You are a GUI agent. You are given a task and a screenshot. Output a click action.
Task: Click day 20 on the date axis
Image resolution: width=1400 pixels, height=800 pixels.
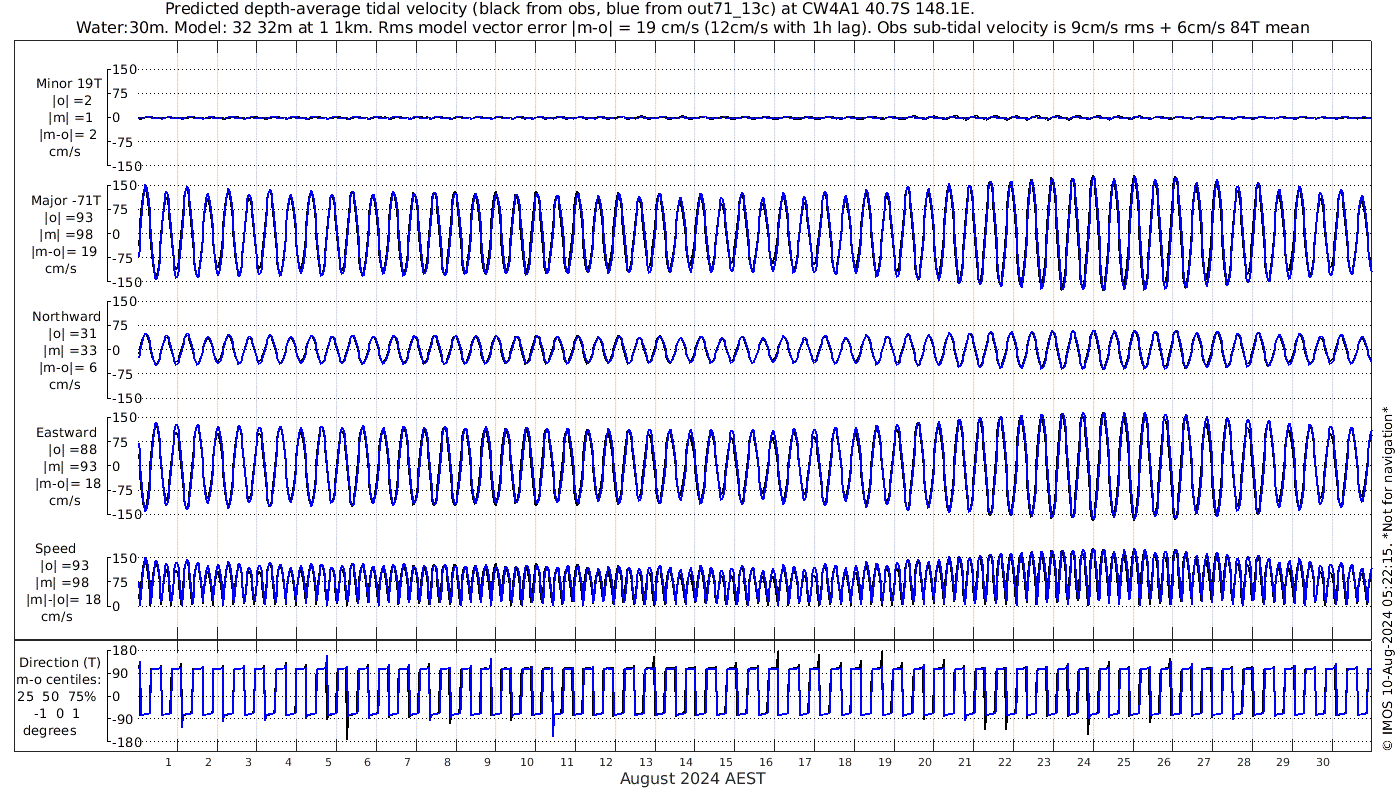[x=925, y=762]
